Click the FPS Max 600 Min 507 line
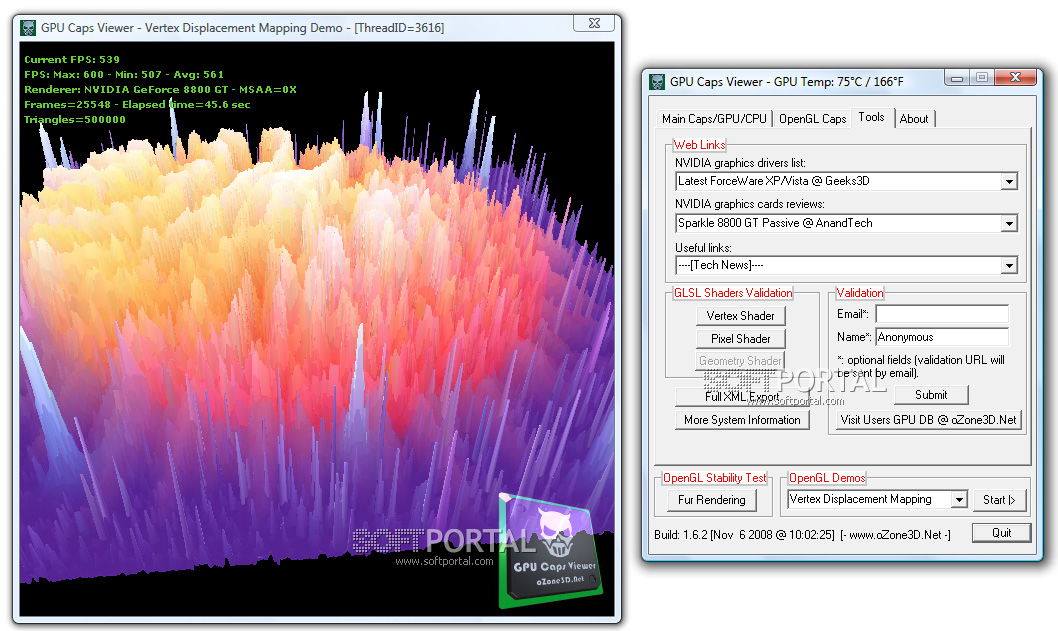 point(123,74)
